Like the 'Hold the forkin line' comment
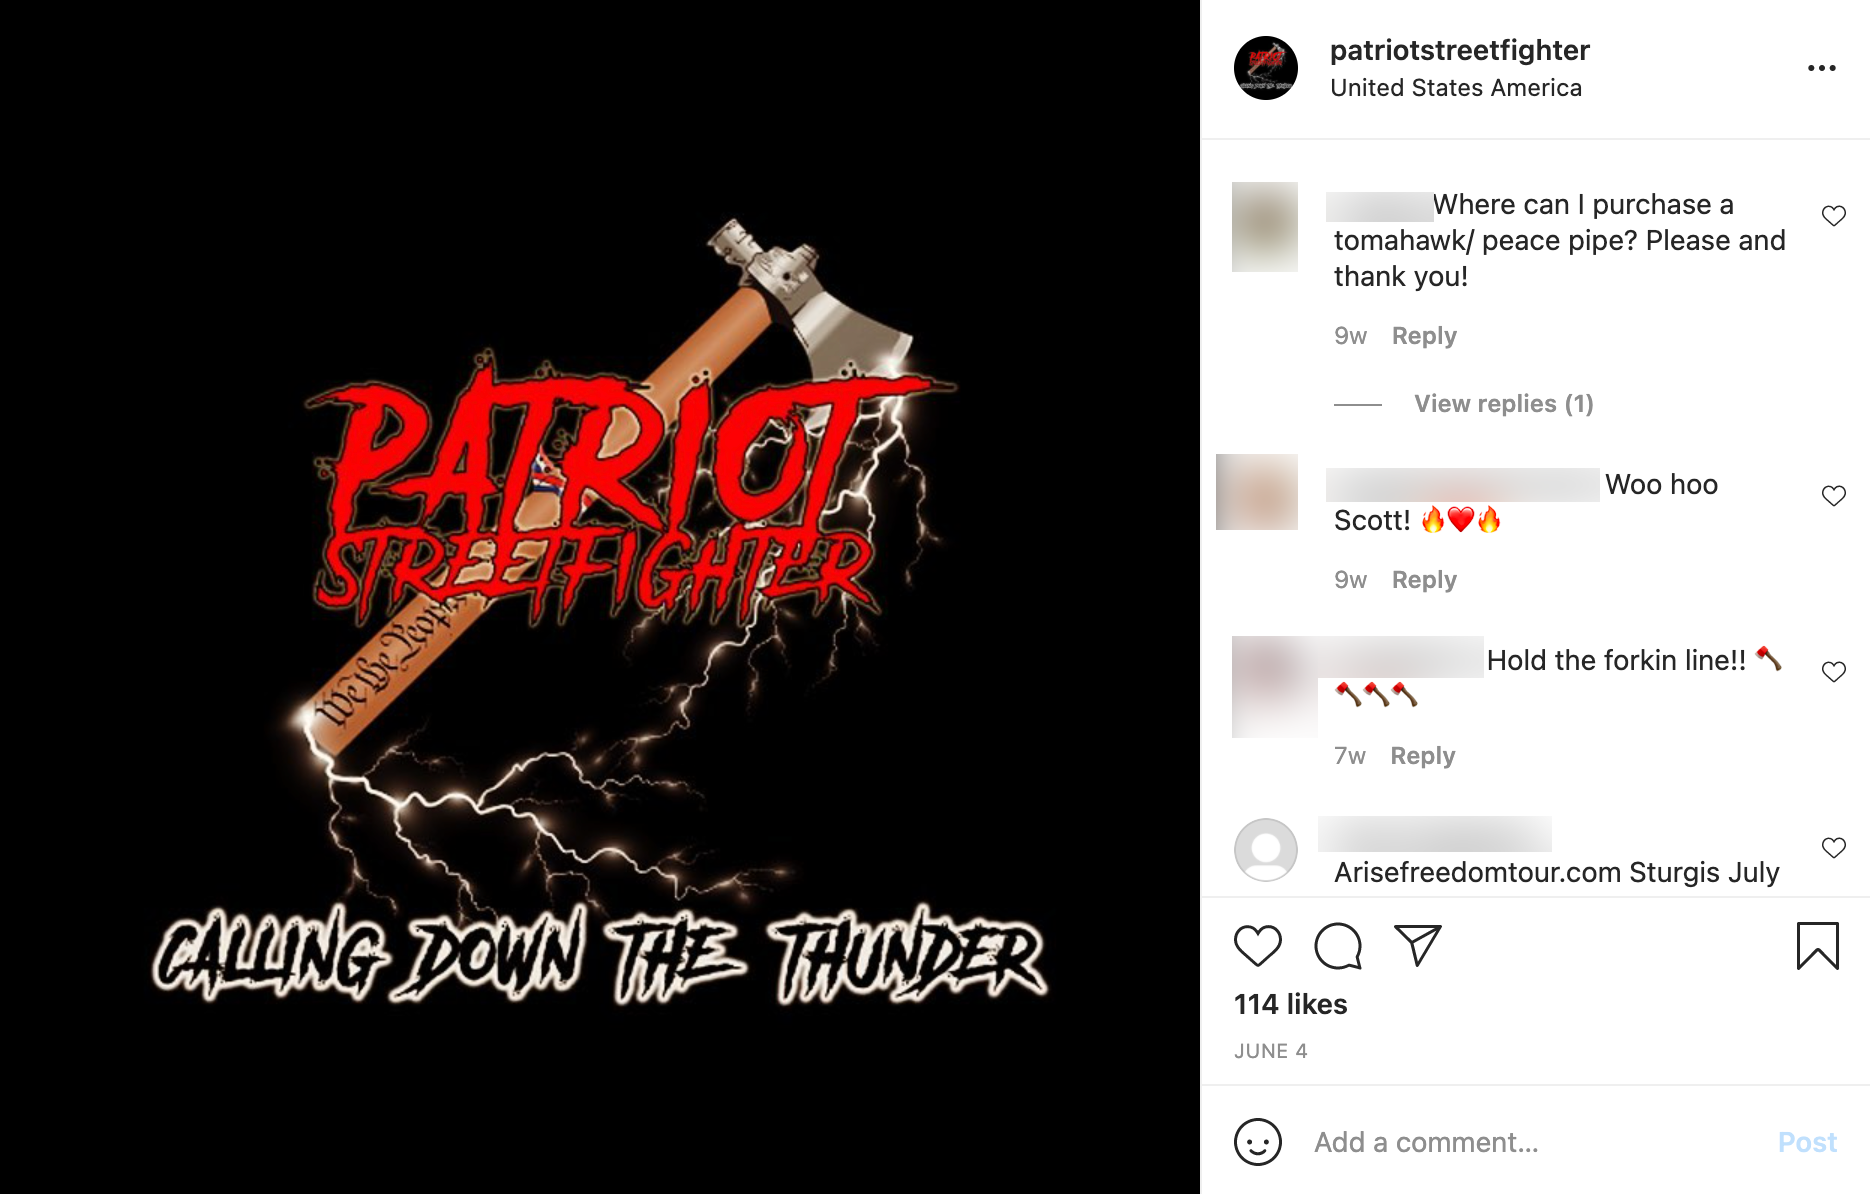This screenshot has width=1870, height=1194. pyautogui.click(x=1833, y=671)
